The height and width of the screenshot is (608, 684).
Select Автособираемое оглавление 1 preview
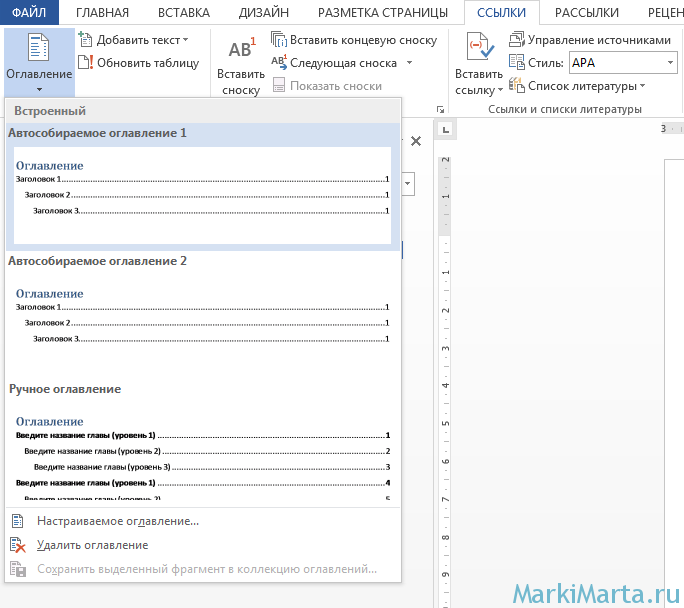coord(202,195)
